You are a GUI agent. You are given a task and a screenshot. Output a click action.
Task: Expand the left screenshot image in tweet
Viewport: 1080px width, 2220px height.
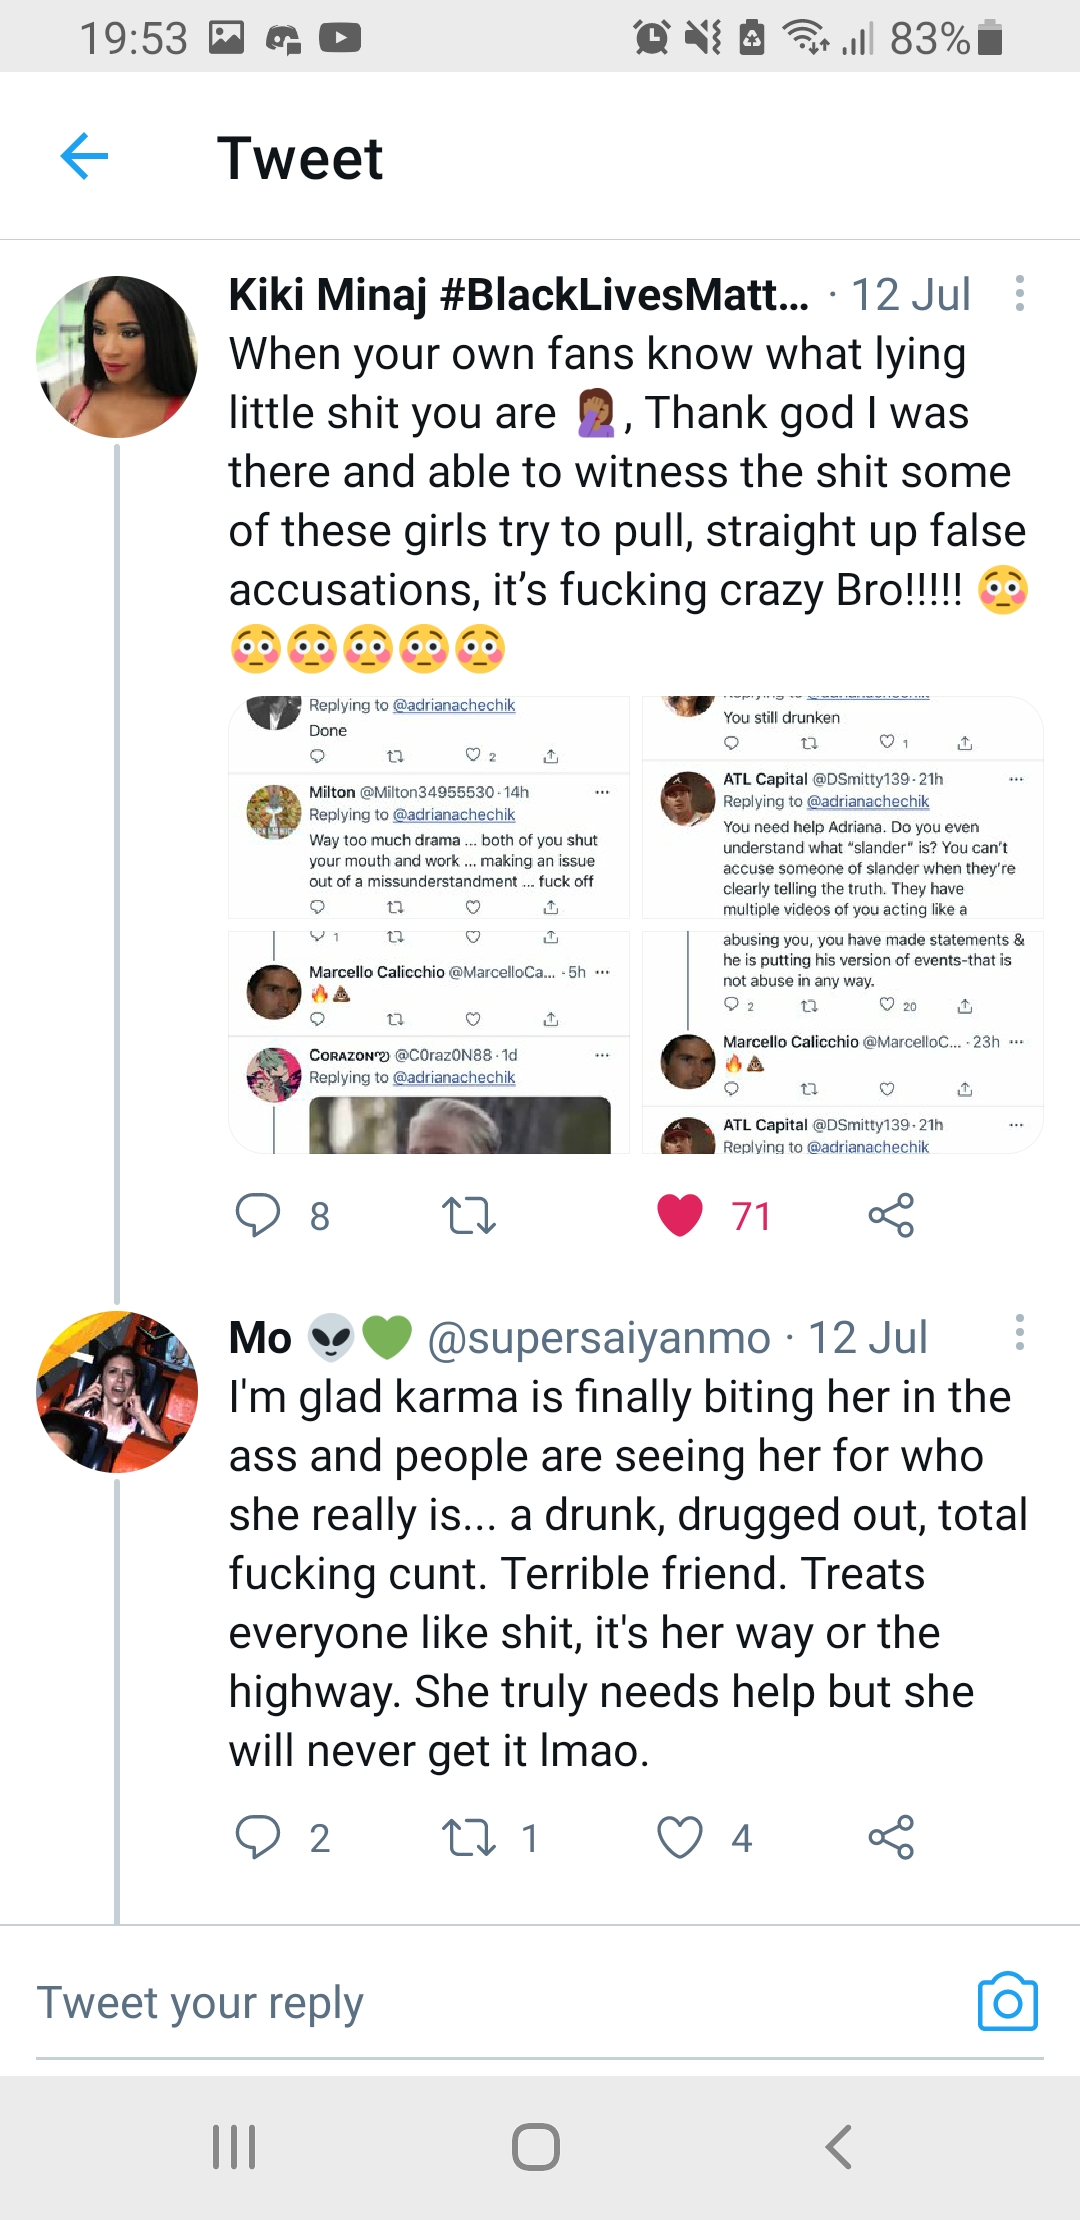tap(429, 925)
